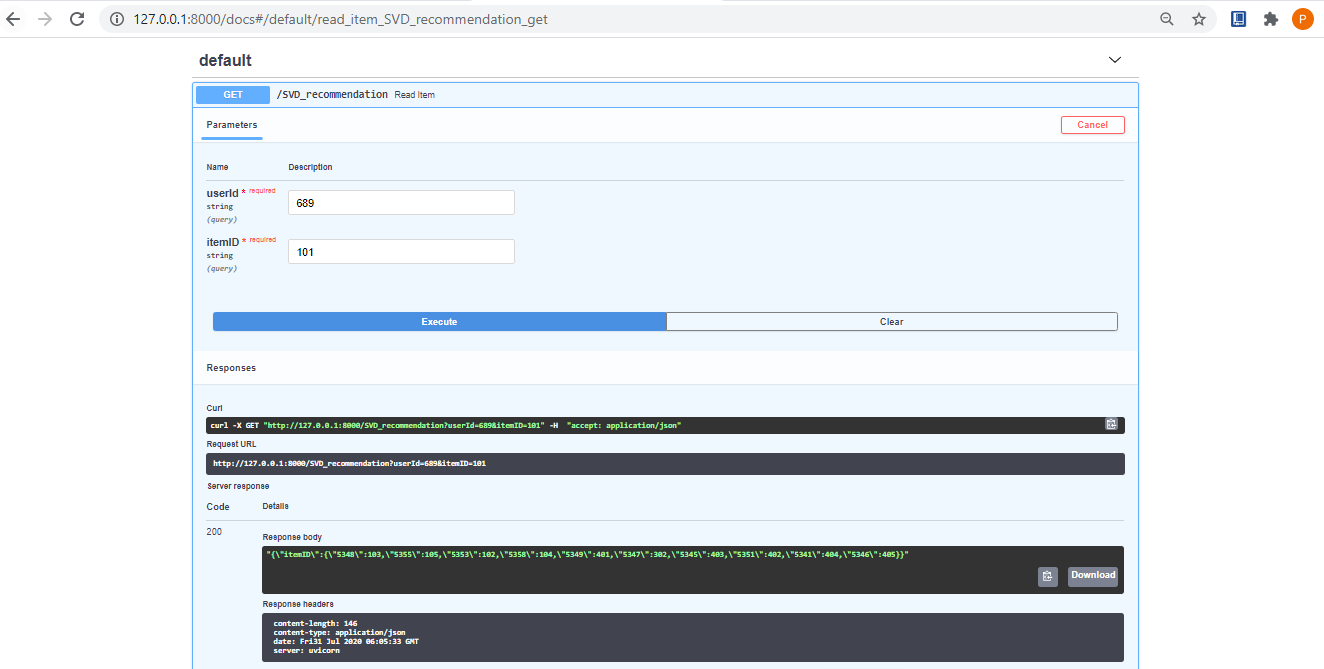
Task: Reload the page
Action: [x=76, y=18]
